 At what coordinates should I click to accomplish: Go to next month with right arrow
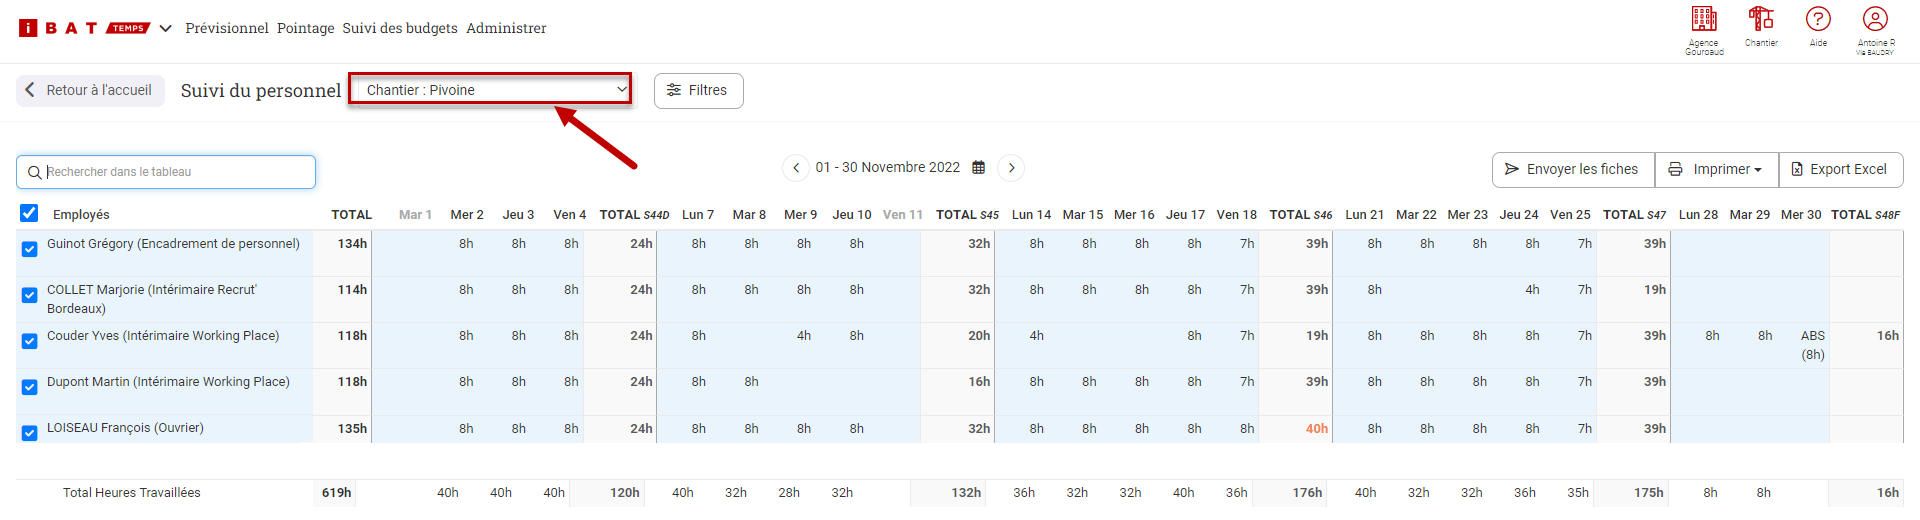pyautogui.click(x=1012, y=168)
